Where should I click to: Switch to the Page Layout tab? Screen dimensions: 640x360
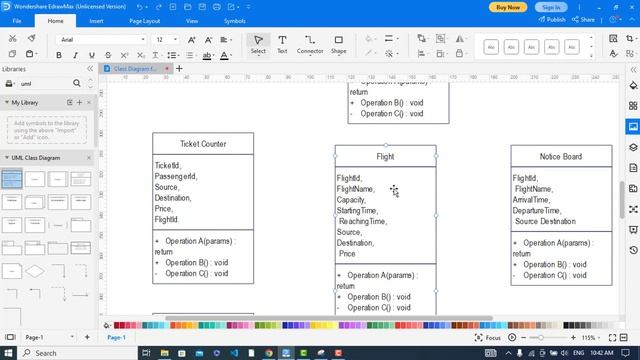point(144,21)
